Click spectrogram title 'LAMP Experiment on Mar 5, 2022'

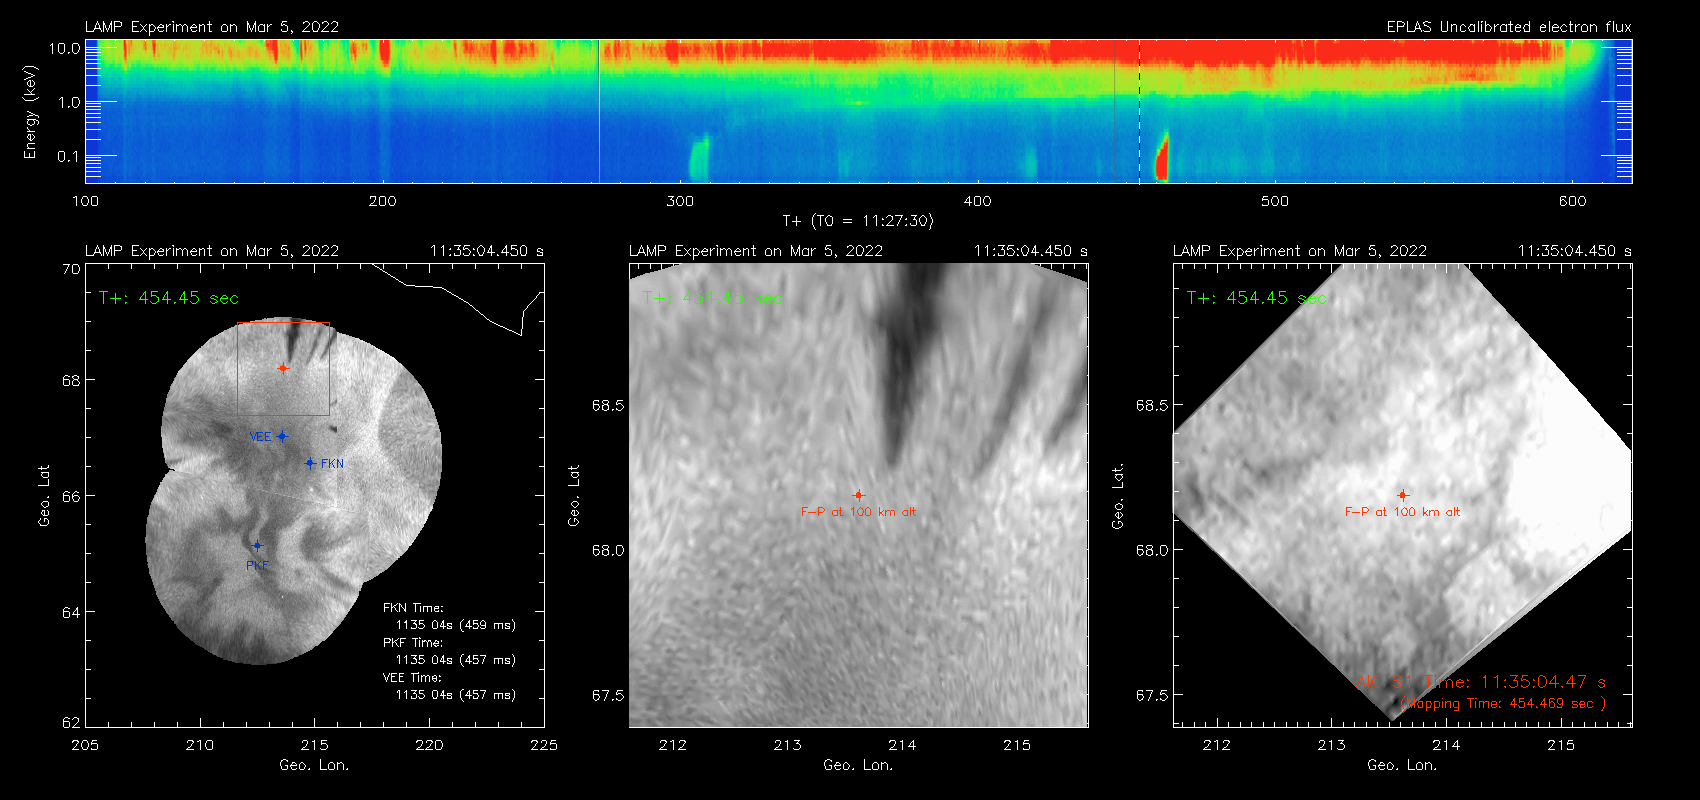pos(212,27)
